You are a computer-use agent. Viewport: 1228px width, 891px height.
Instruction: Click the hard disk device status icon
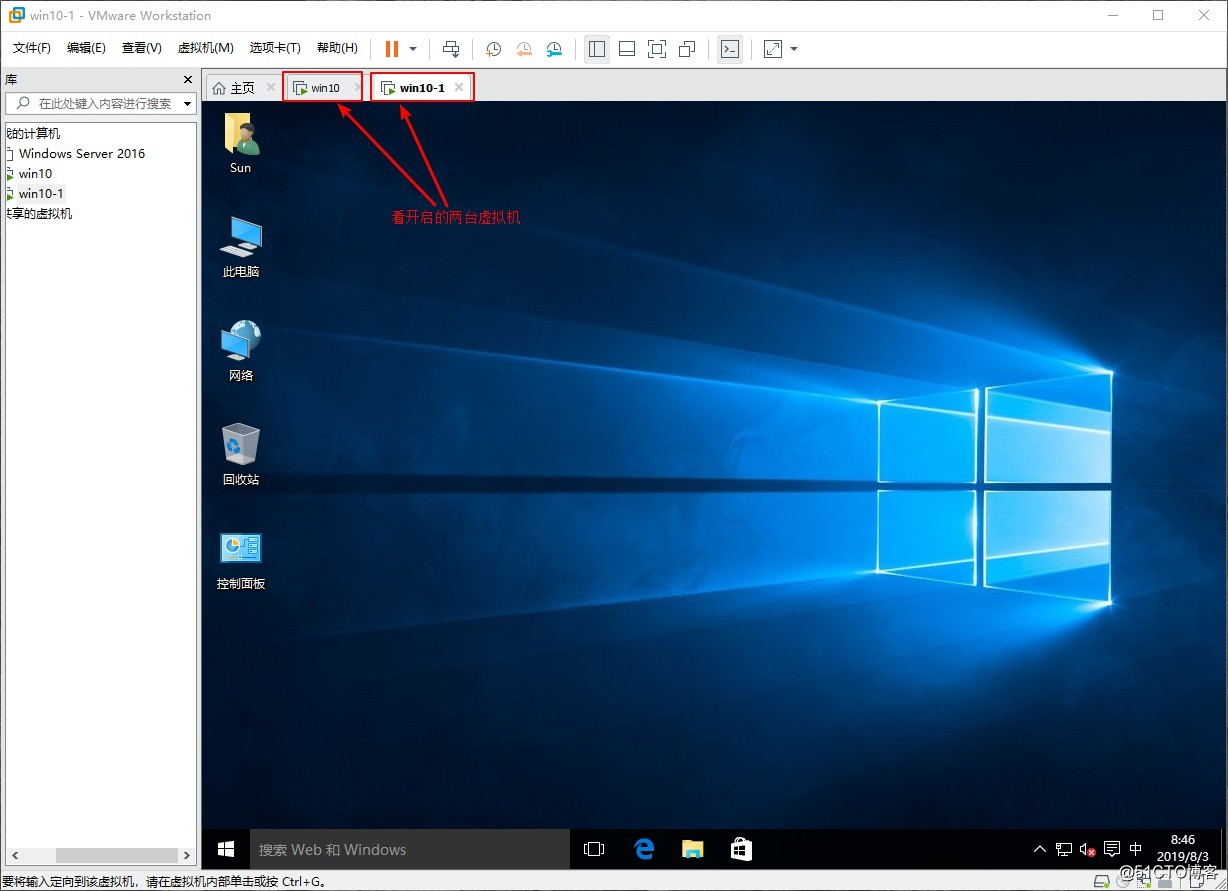[x=1102, y=882]
